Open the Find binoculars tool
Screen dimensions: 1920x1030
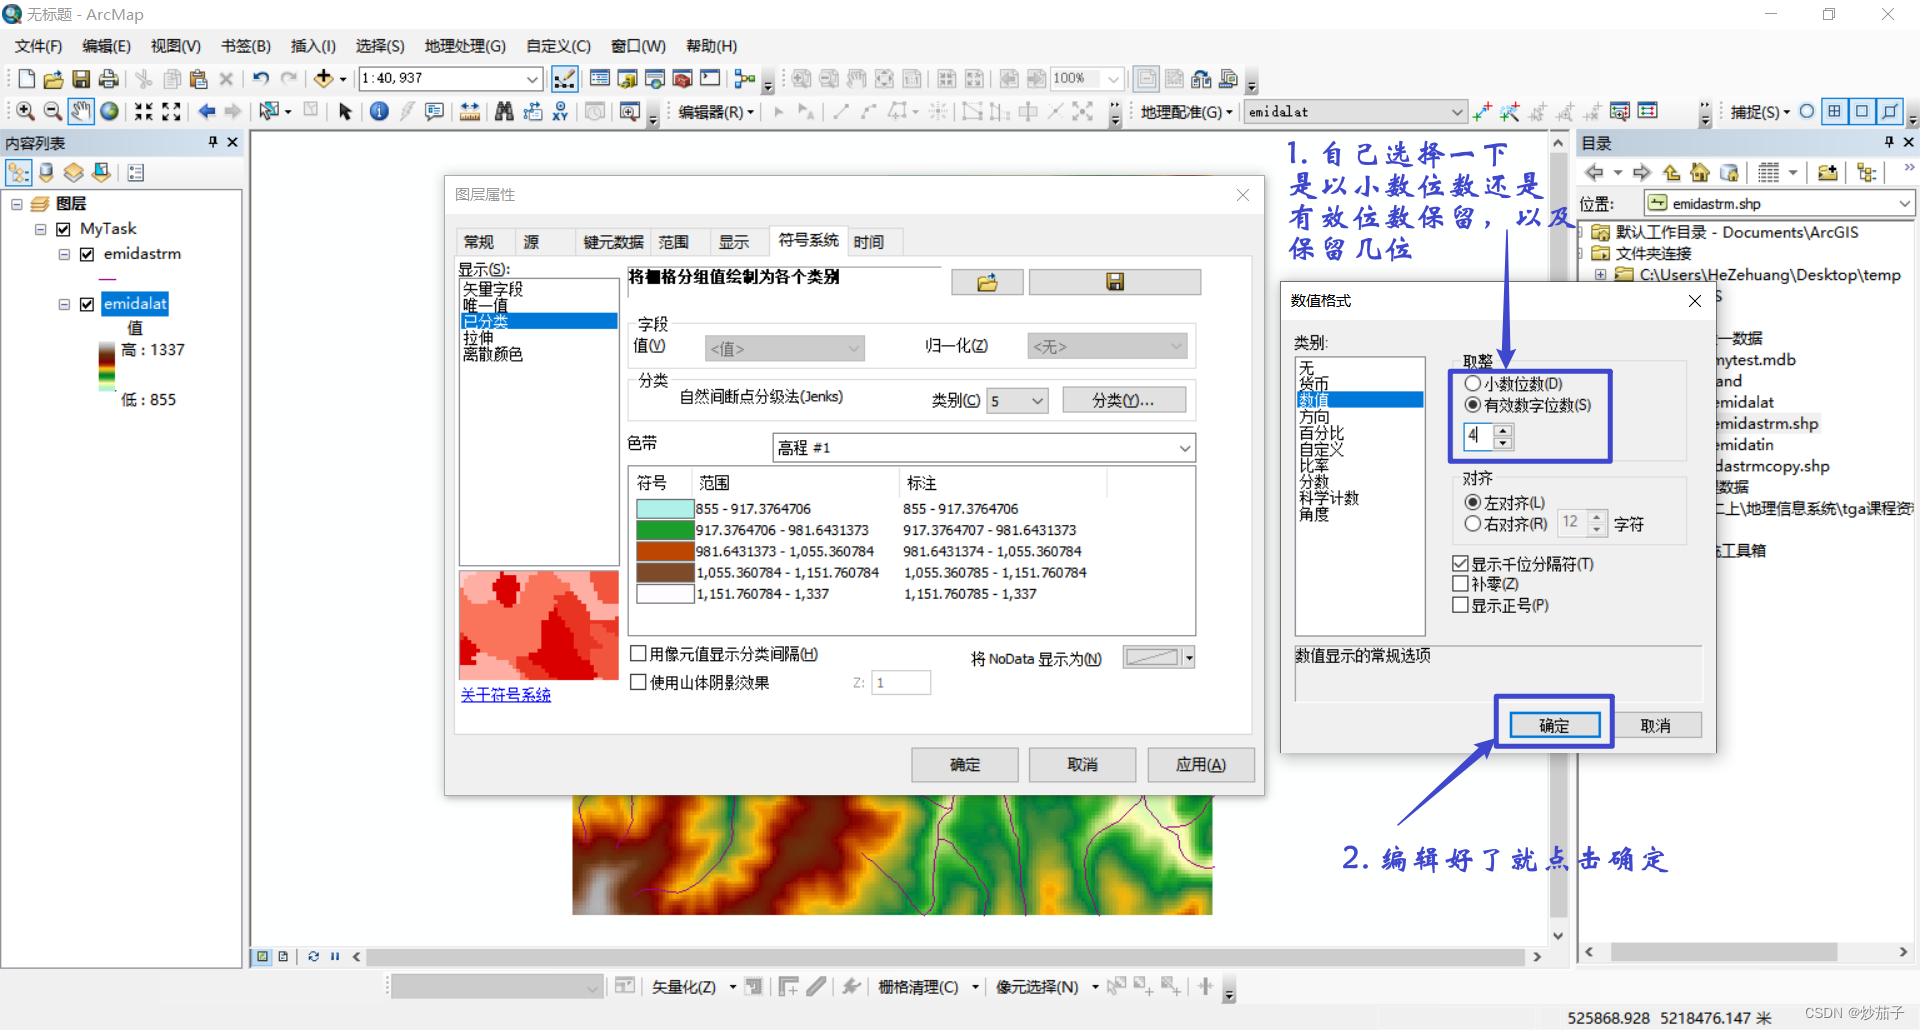click(x=504, y=111)
